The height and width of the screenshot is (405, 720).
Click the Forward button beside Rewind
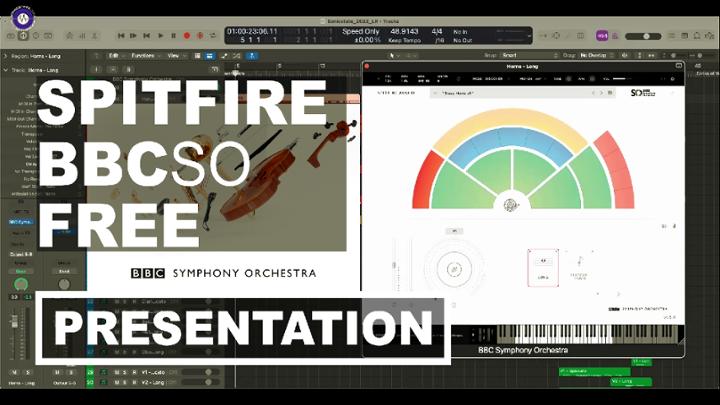(x=134, y=35)
